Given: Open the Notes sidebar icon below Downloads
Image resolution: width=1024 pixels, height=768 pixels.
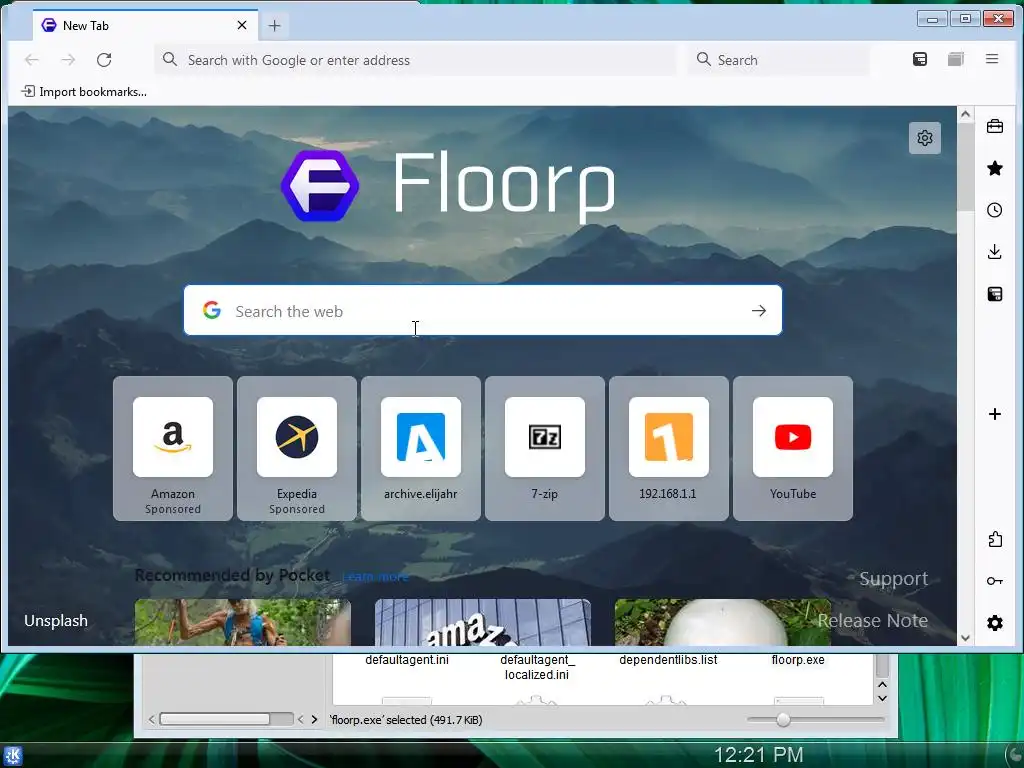Looking at the screenshot, I should tap(995, 294).
